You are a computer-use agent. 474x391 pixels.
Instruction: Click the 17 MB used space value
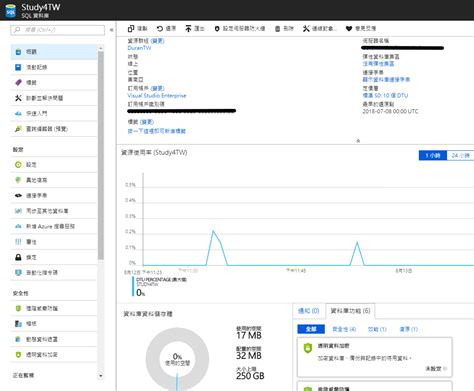click(x=249, y=335)
